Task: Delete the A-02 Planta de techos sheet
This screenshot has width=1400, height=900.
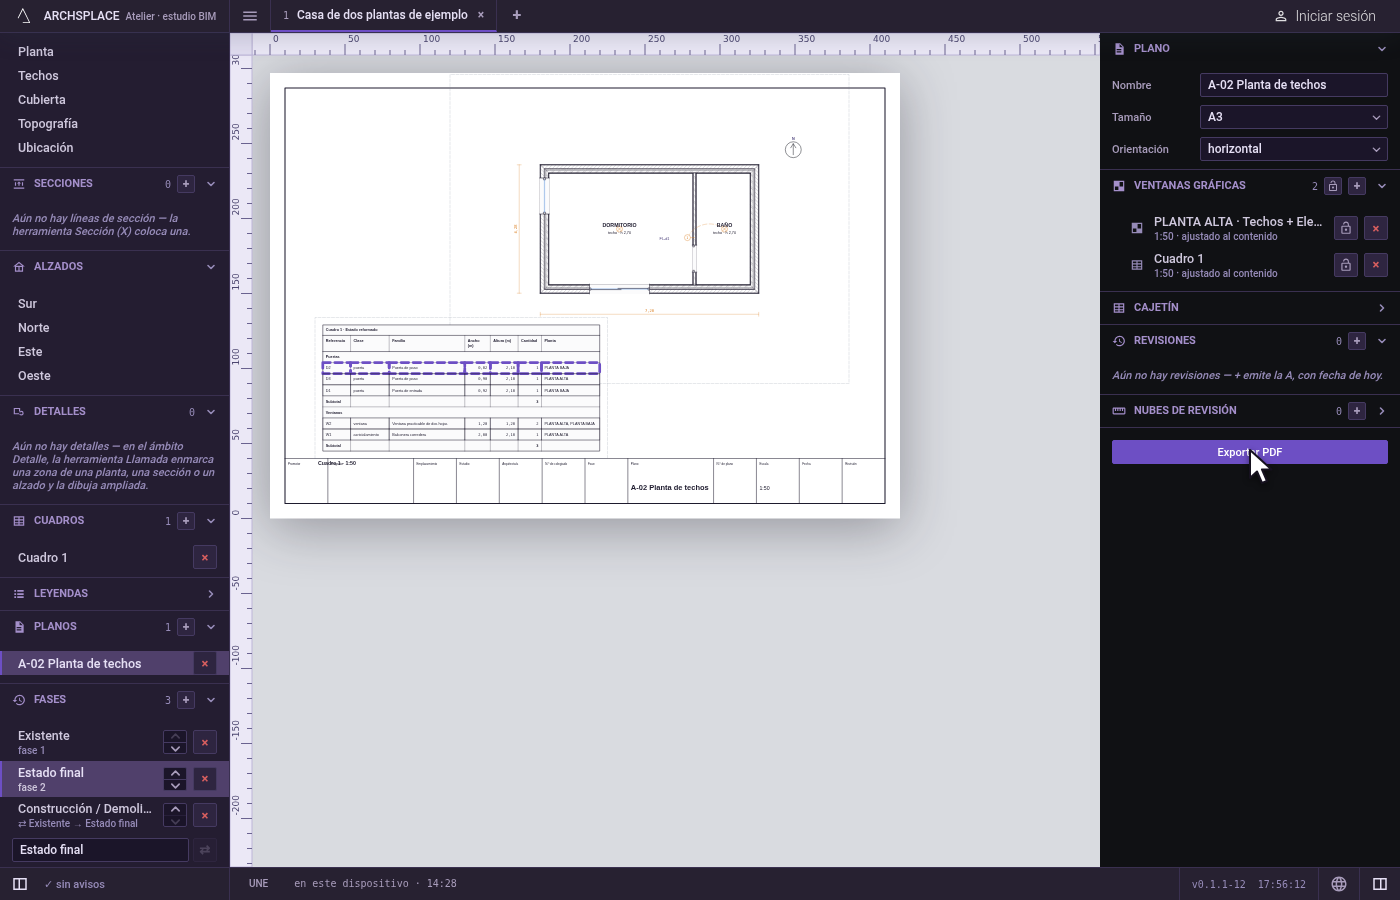Action: (205, 664)
